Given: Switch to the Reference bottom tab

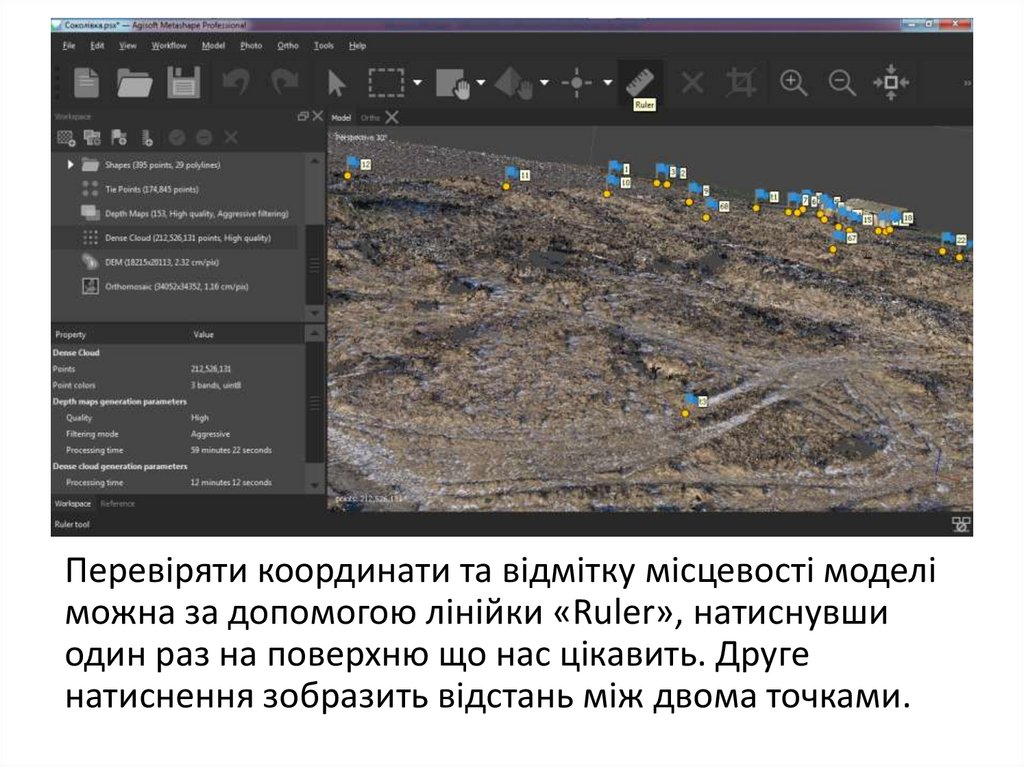Looking at the screenshot, I should (x=118, y=504).
